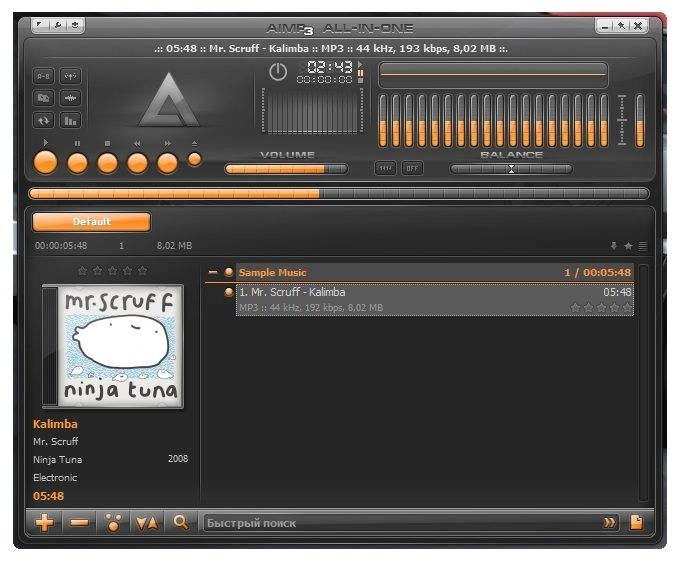The image size is (684, 568).
Task: Rate Kalimba row one star
Action: coord(575,308)
